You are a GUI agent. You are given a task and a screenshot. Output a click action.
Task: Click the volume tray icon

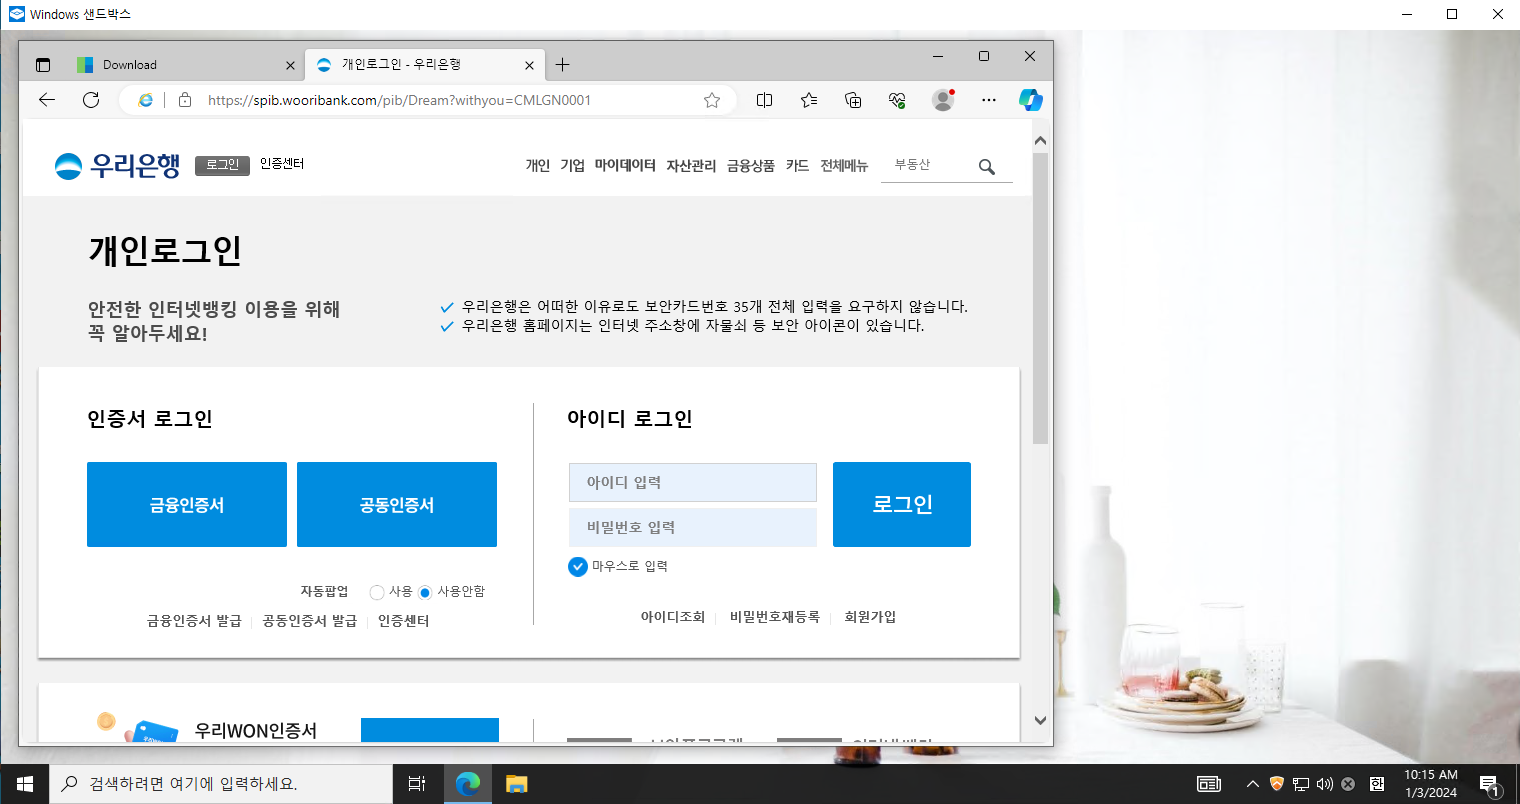coord(1325,784)
